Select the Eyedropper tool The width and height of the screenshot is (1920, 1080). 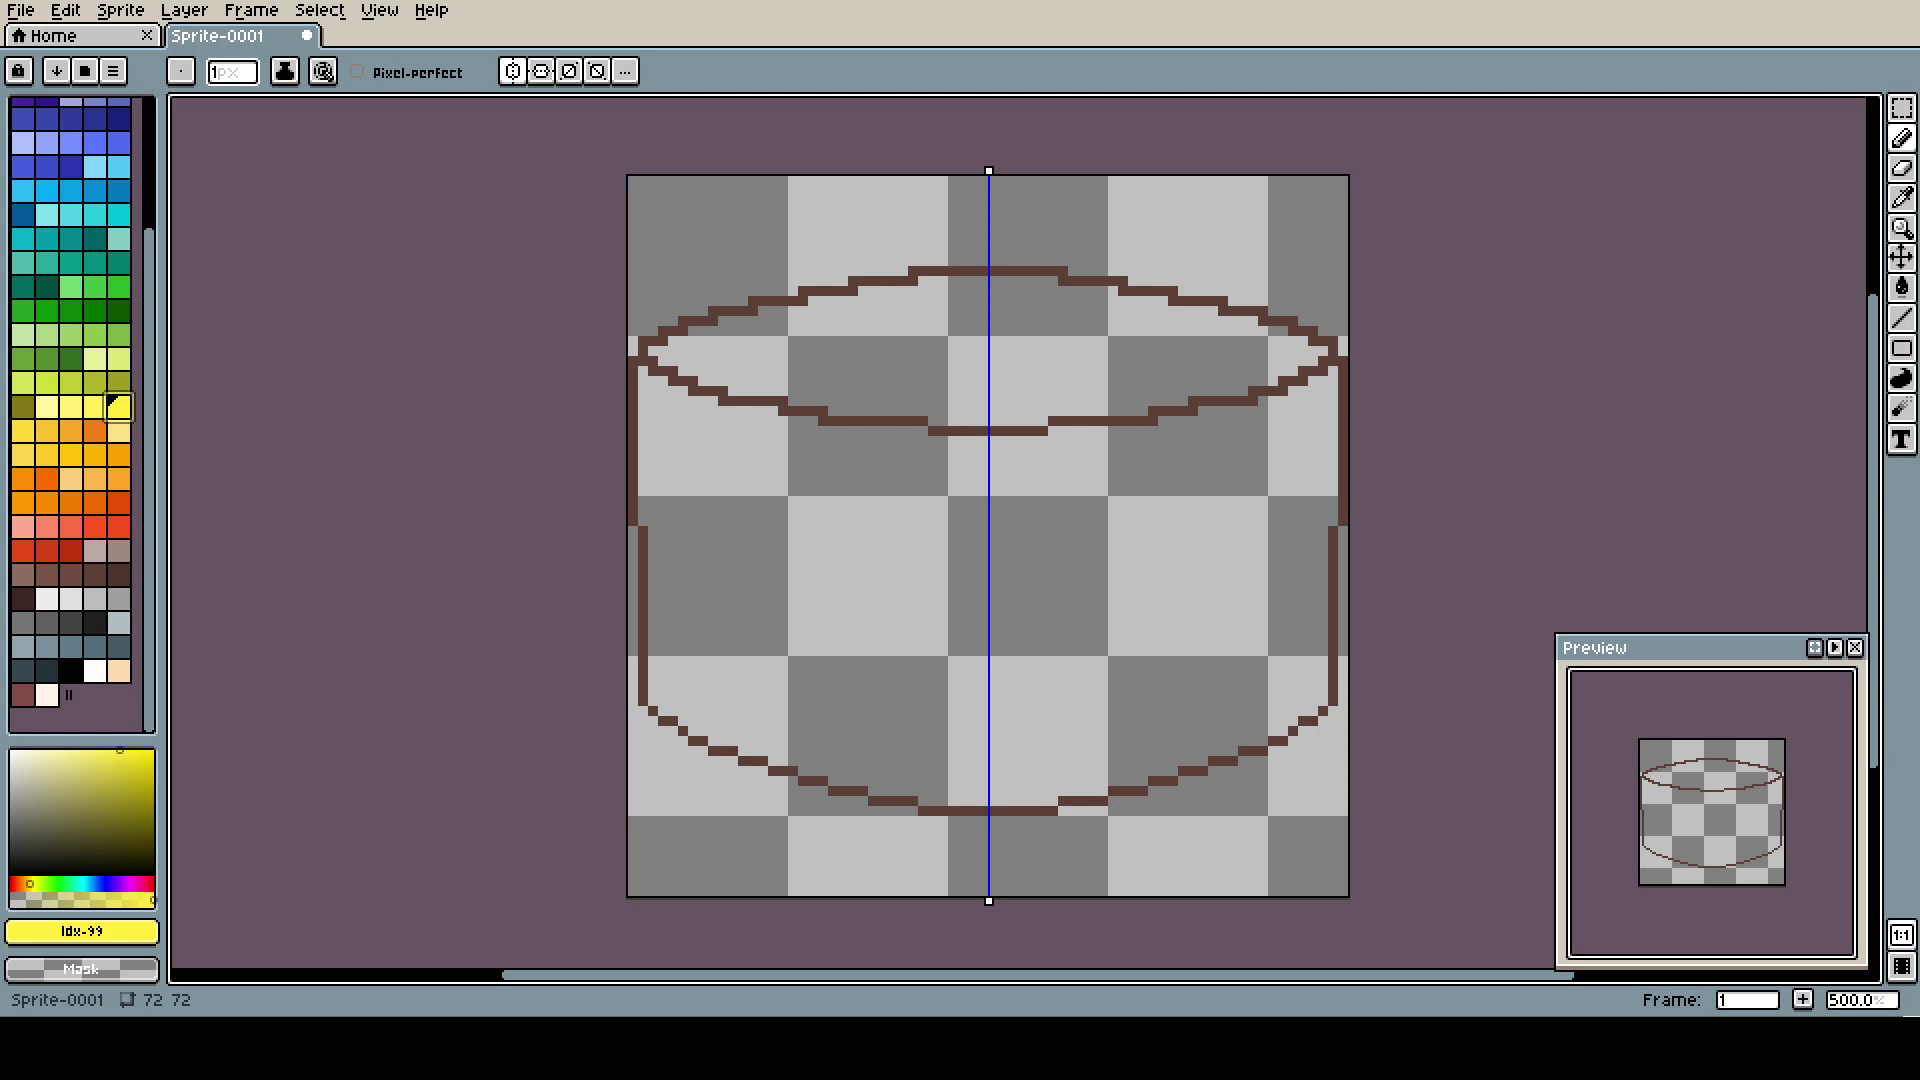point(1901,198)
